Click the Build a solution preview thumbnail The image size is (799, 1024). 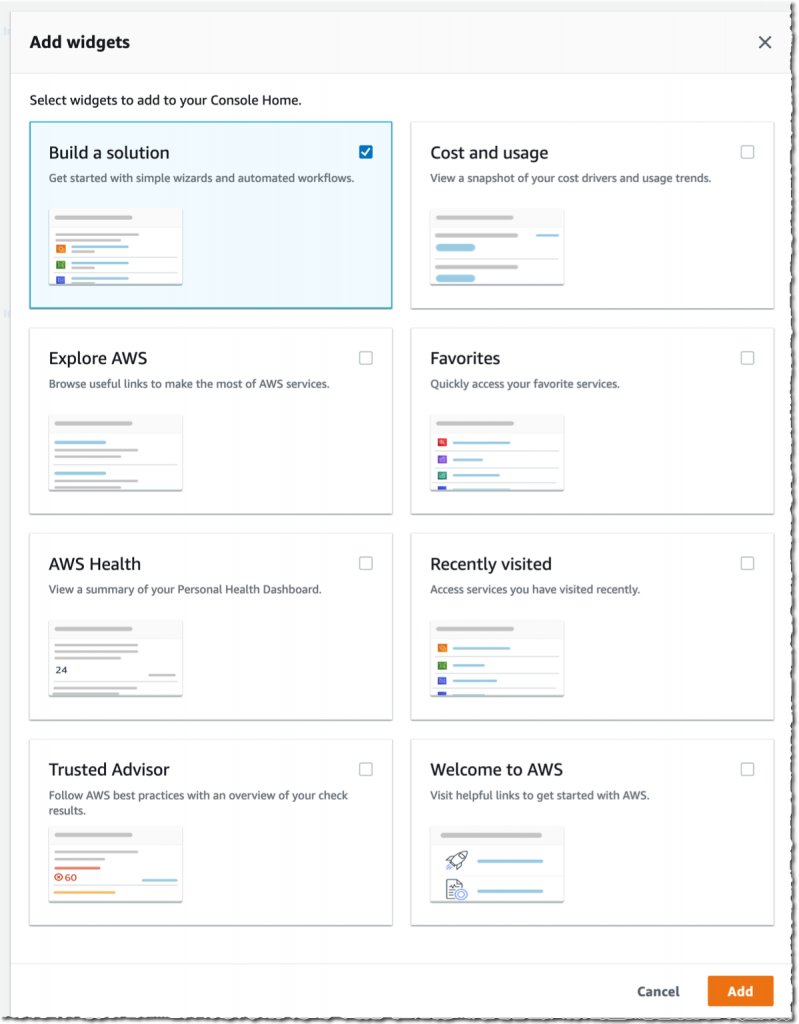coord(115,247)
